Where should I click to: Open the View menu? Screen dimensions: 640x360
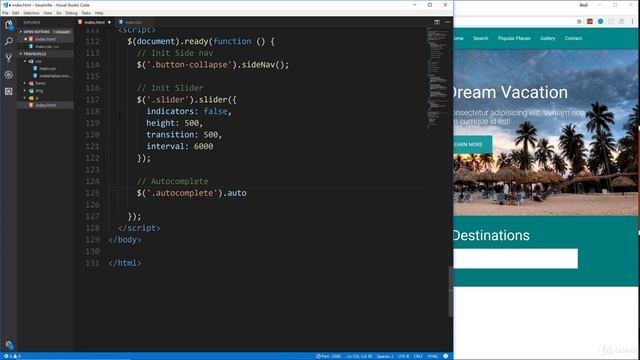coord(48,13)
